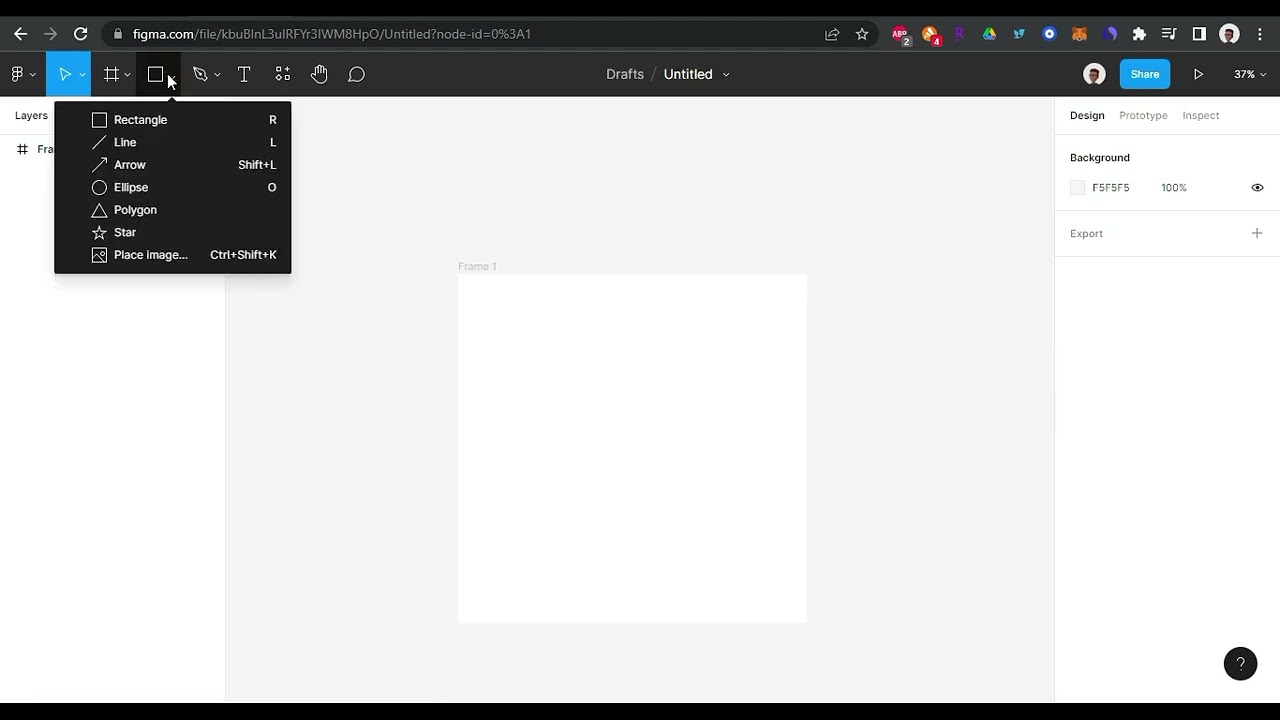Edit the F5F5F5 hex value field
Image resolution: width=1280 pixels, height=720 pixels.
(x=1111, y=188)
